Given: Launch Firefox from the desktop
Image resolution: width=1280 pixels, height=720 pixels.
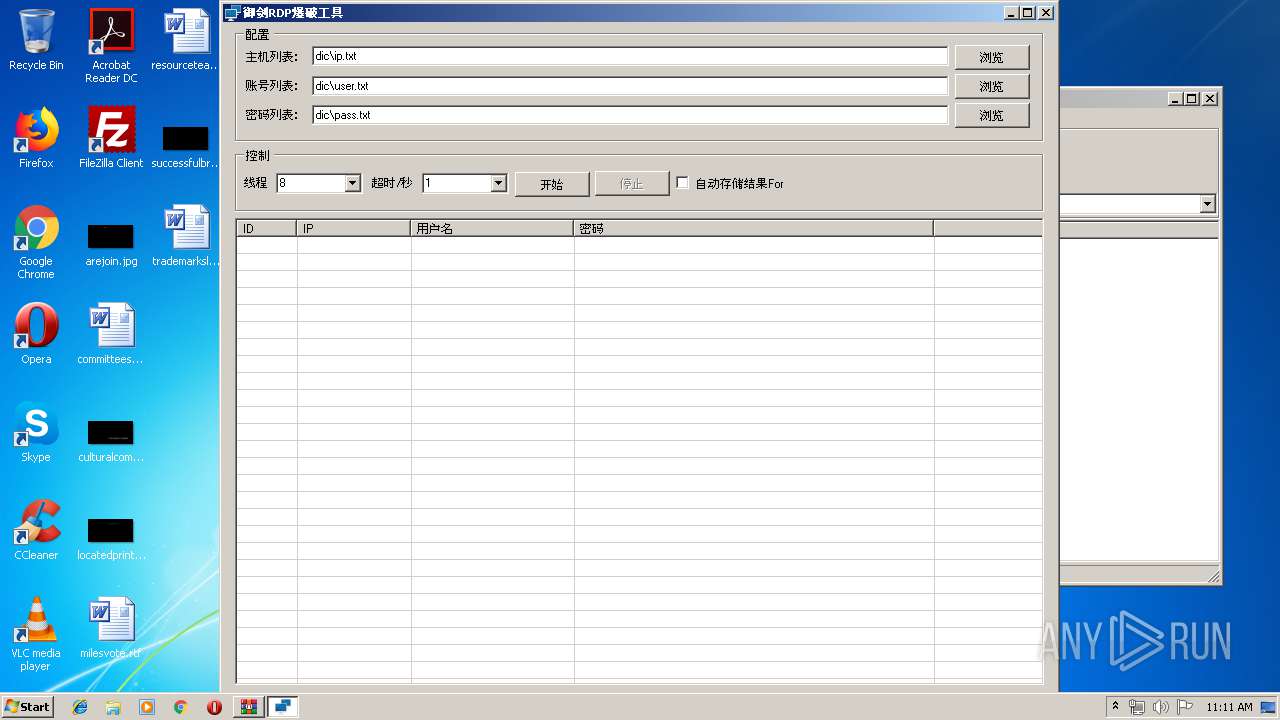Looking at the screenshot, I should pyautogui.click(x=36, y=138).
